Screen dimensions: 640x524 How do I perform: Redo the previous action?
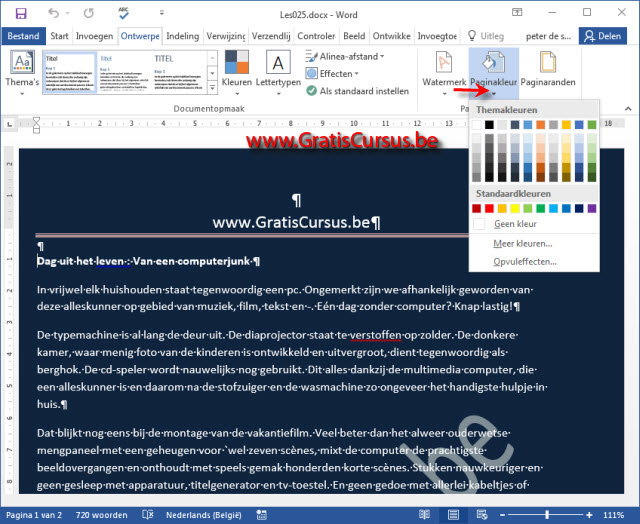89,13
